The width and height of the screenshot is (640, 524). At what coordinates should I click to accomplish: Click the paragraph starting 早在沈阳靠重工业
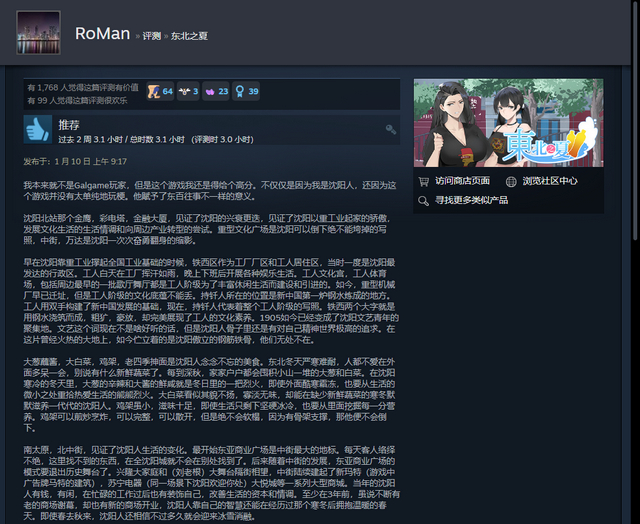[x=211, y=301]
